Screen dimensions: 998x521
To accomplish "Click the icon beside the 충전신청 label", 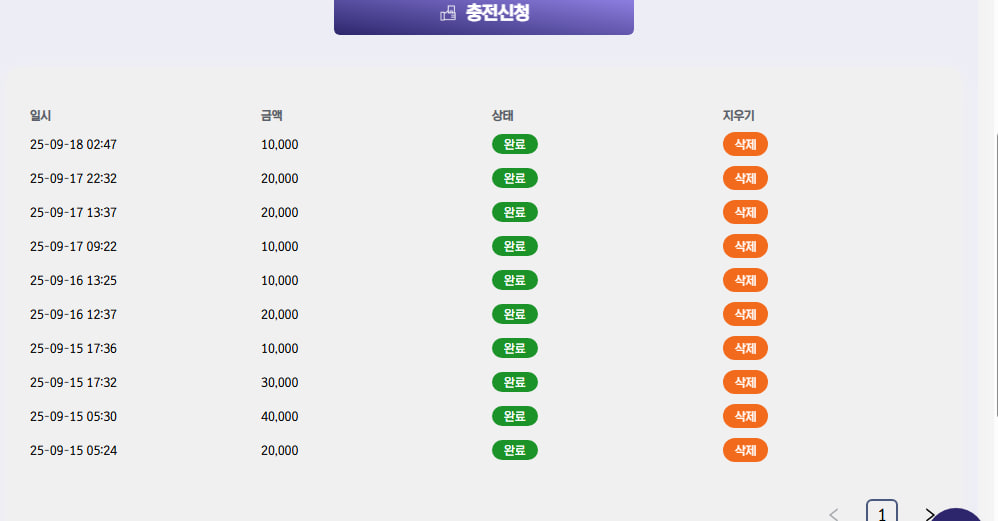I will pyautogui.click(x=448, y=14).
